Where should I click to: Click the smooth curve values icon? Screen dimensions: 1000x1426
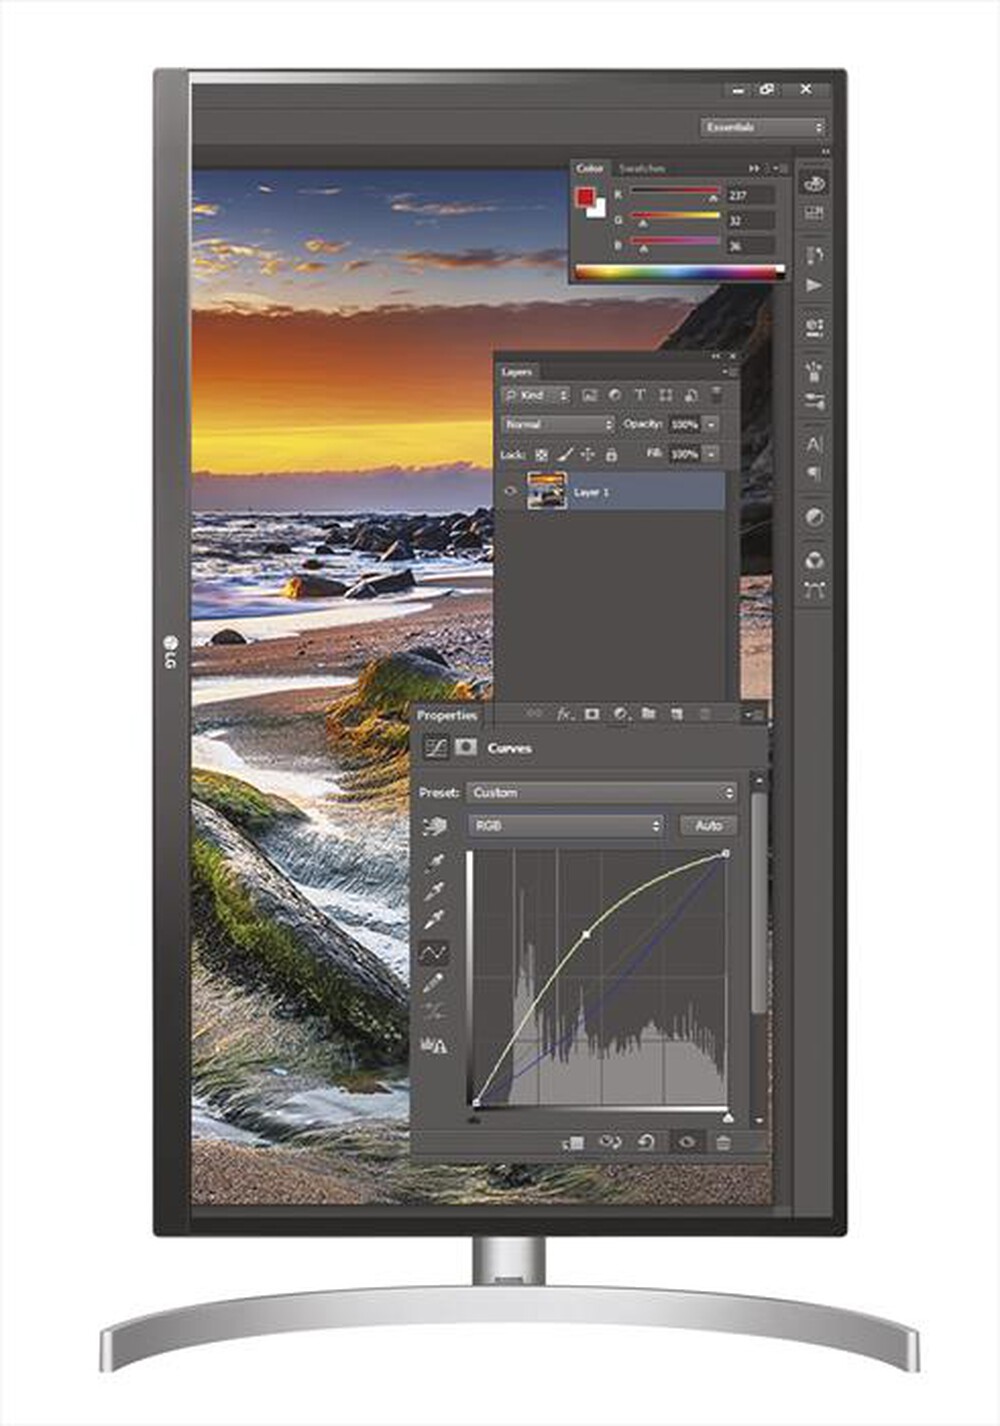tap(434, 1012)
